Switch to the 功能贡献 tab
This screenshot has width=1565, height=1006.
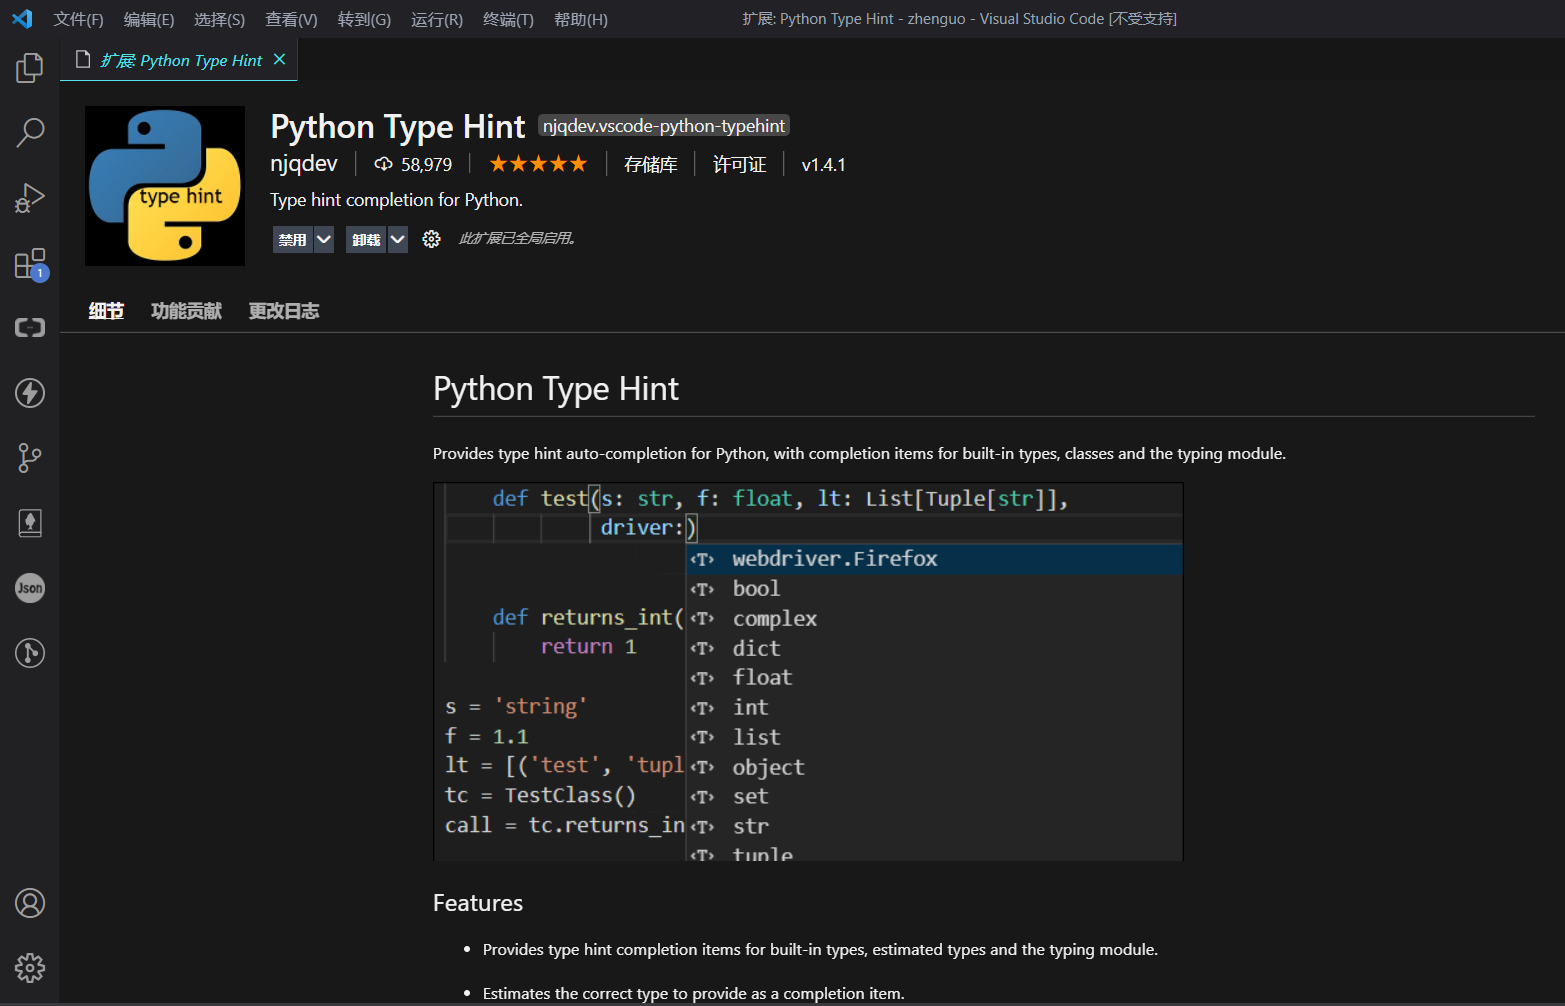point(186,311)
